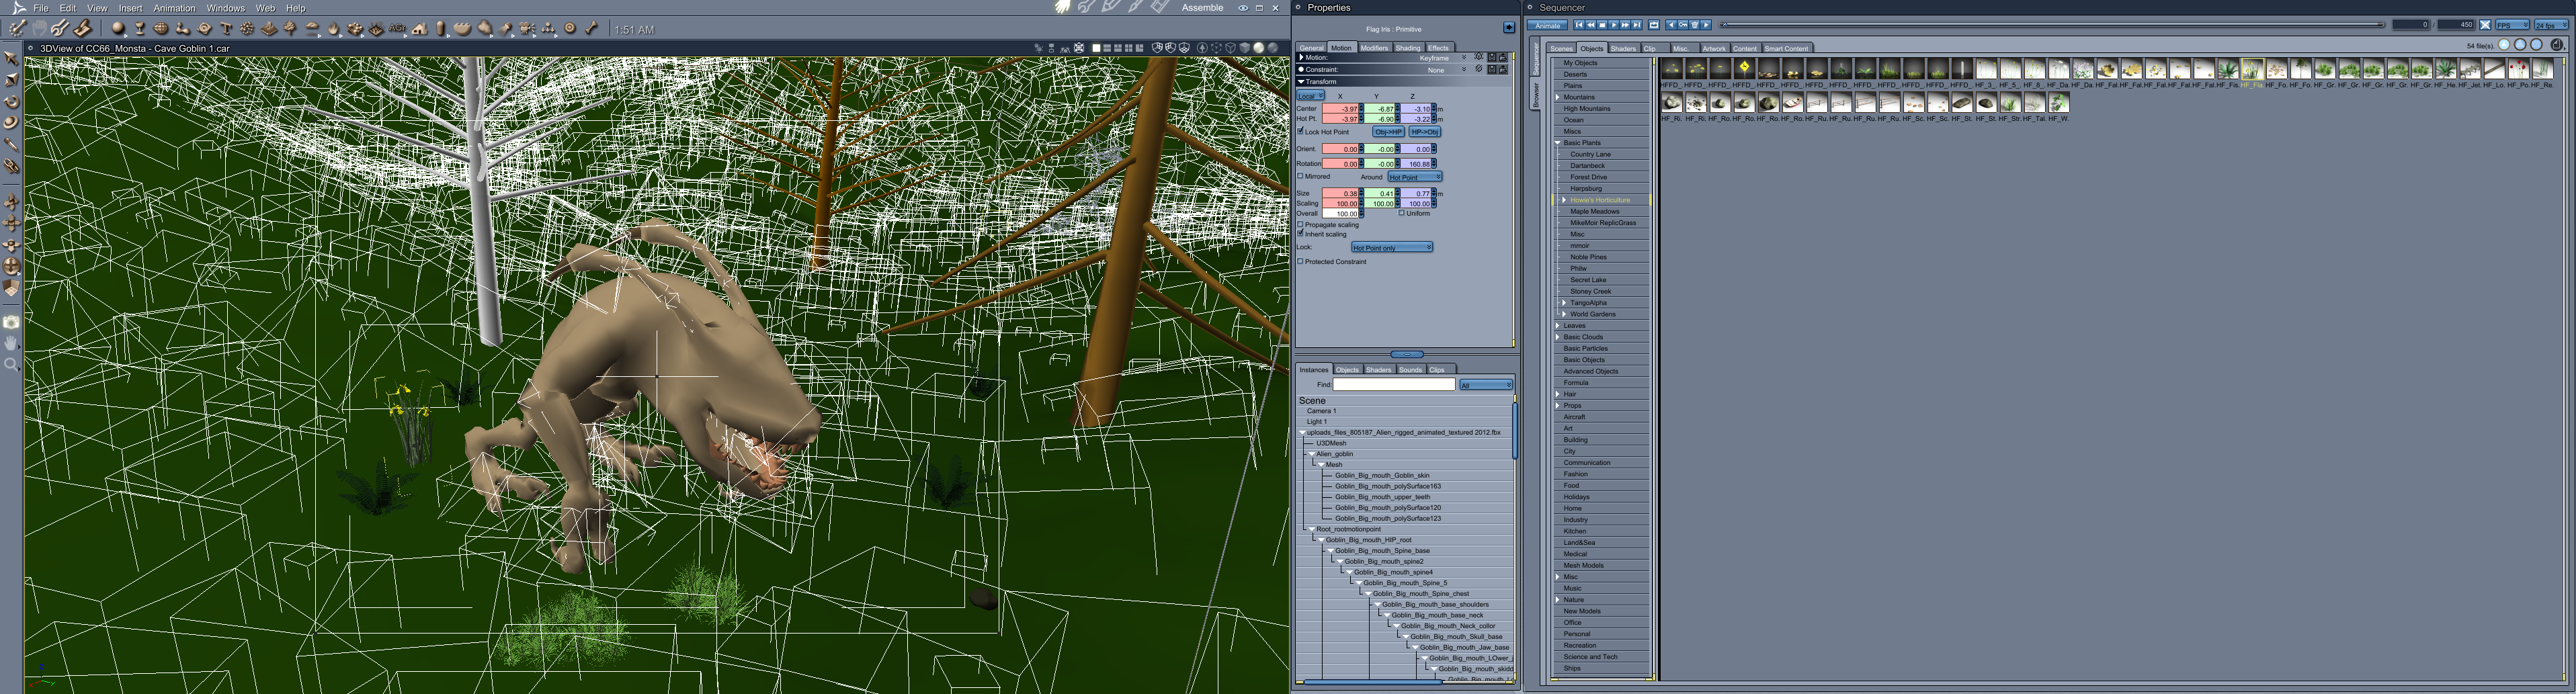This screenshot has height=694, width=2576.
Task: Open the Lock 'Hot Point only' dropdown
Action: pos(1392,247)
